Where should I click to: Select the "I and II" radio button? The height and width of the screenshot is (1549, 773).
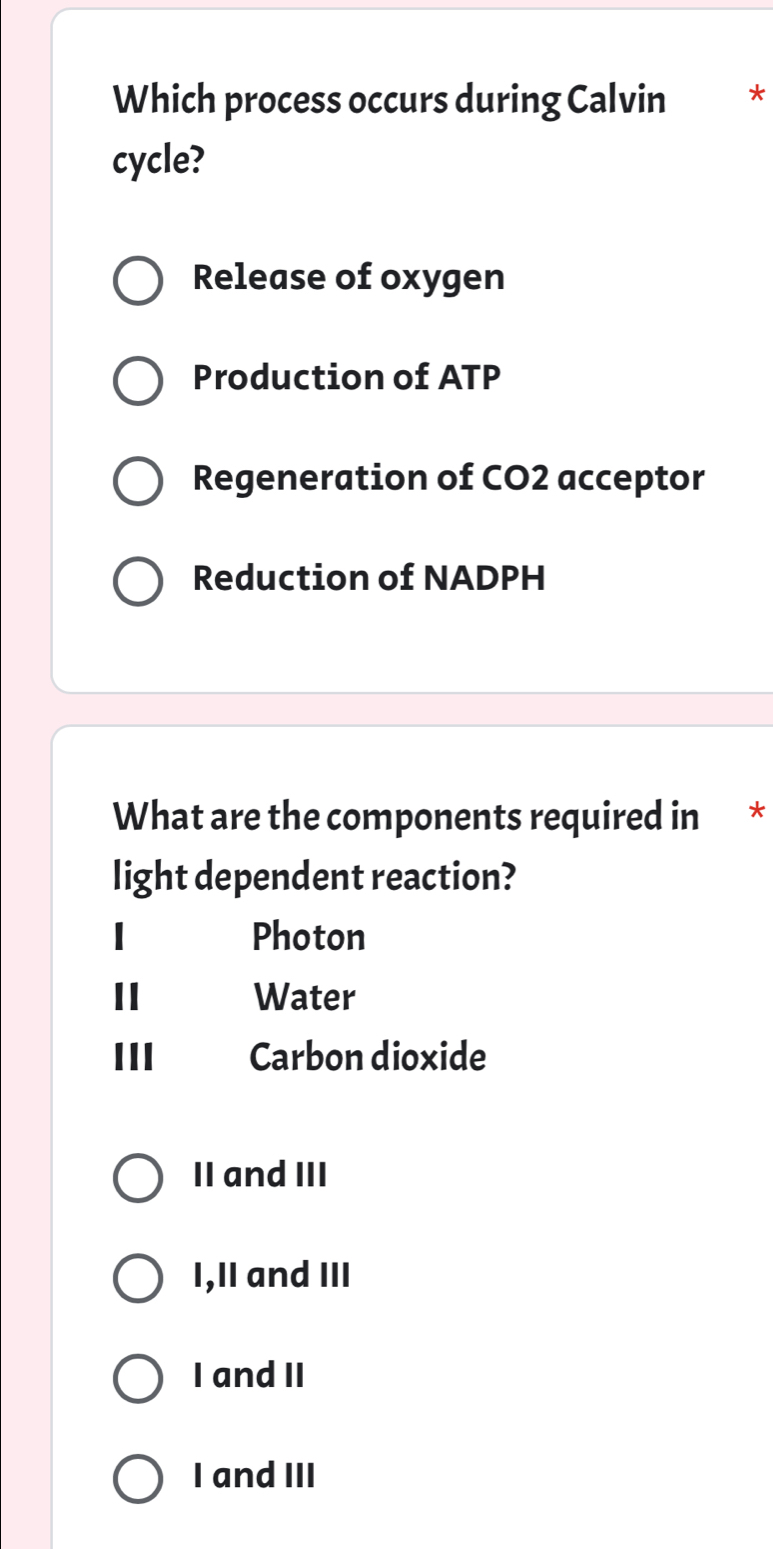point(138,1376)
